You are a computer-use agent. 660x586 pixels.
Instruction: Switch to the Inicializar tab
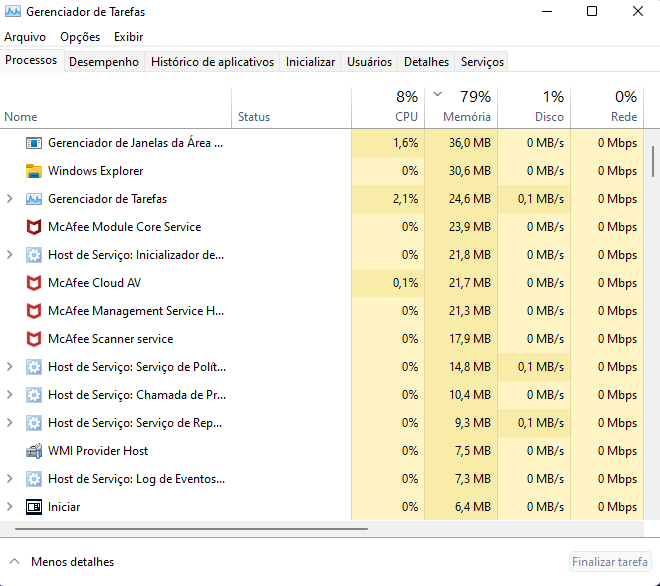pyautogui.click(x=310, y=62)
